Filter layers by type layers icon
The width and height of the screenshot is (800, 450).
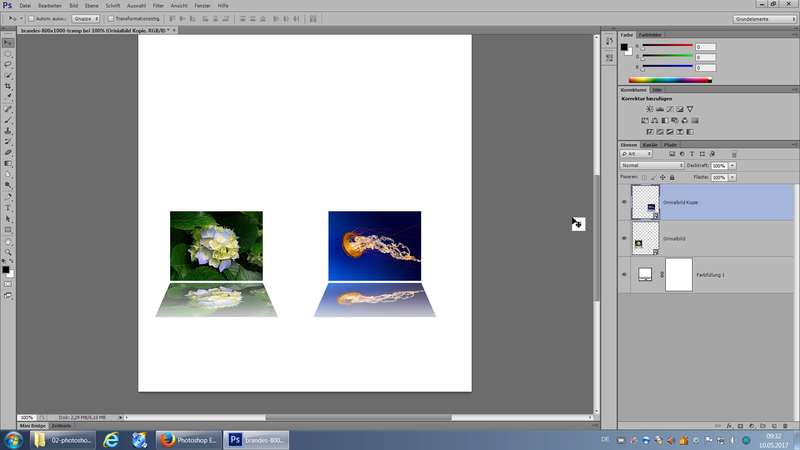[692, 154]
